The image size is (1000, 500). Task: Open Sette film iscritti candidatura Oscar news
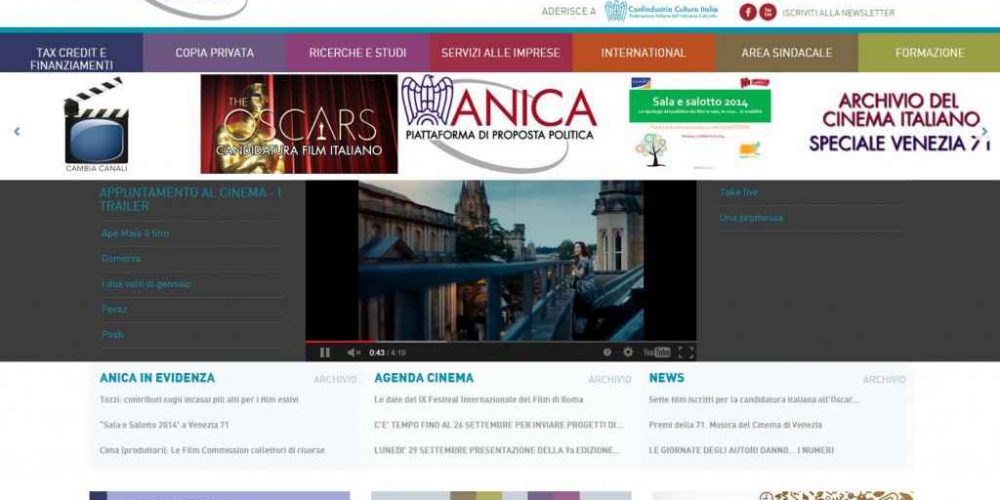(x=754, y=399)
